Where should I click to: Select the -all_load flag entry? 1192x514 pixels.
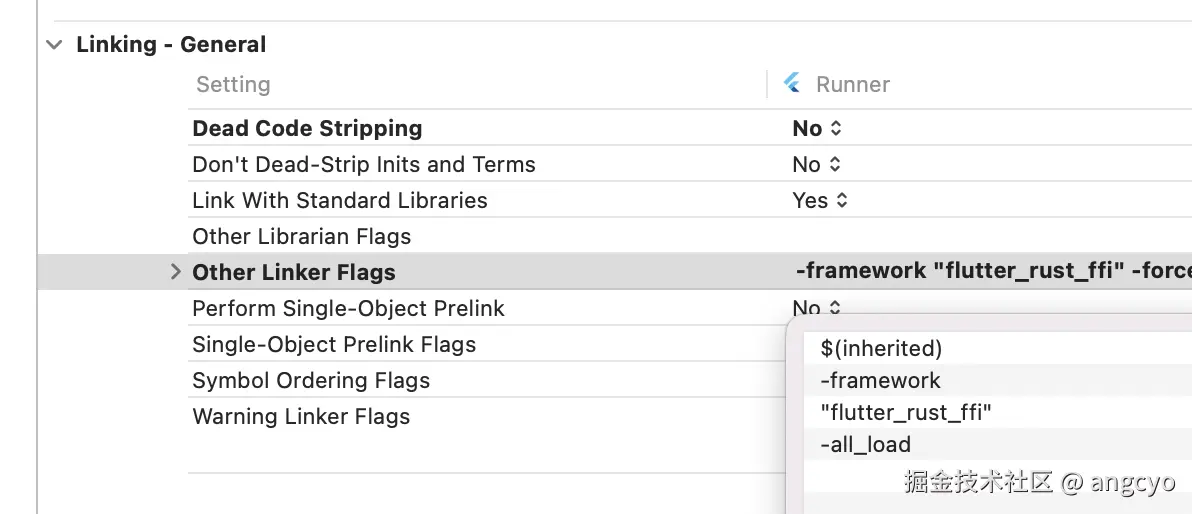[865, 445]
